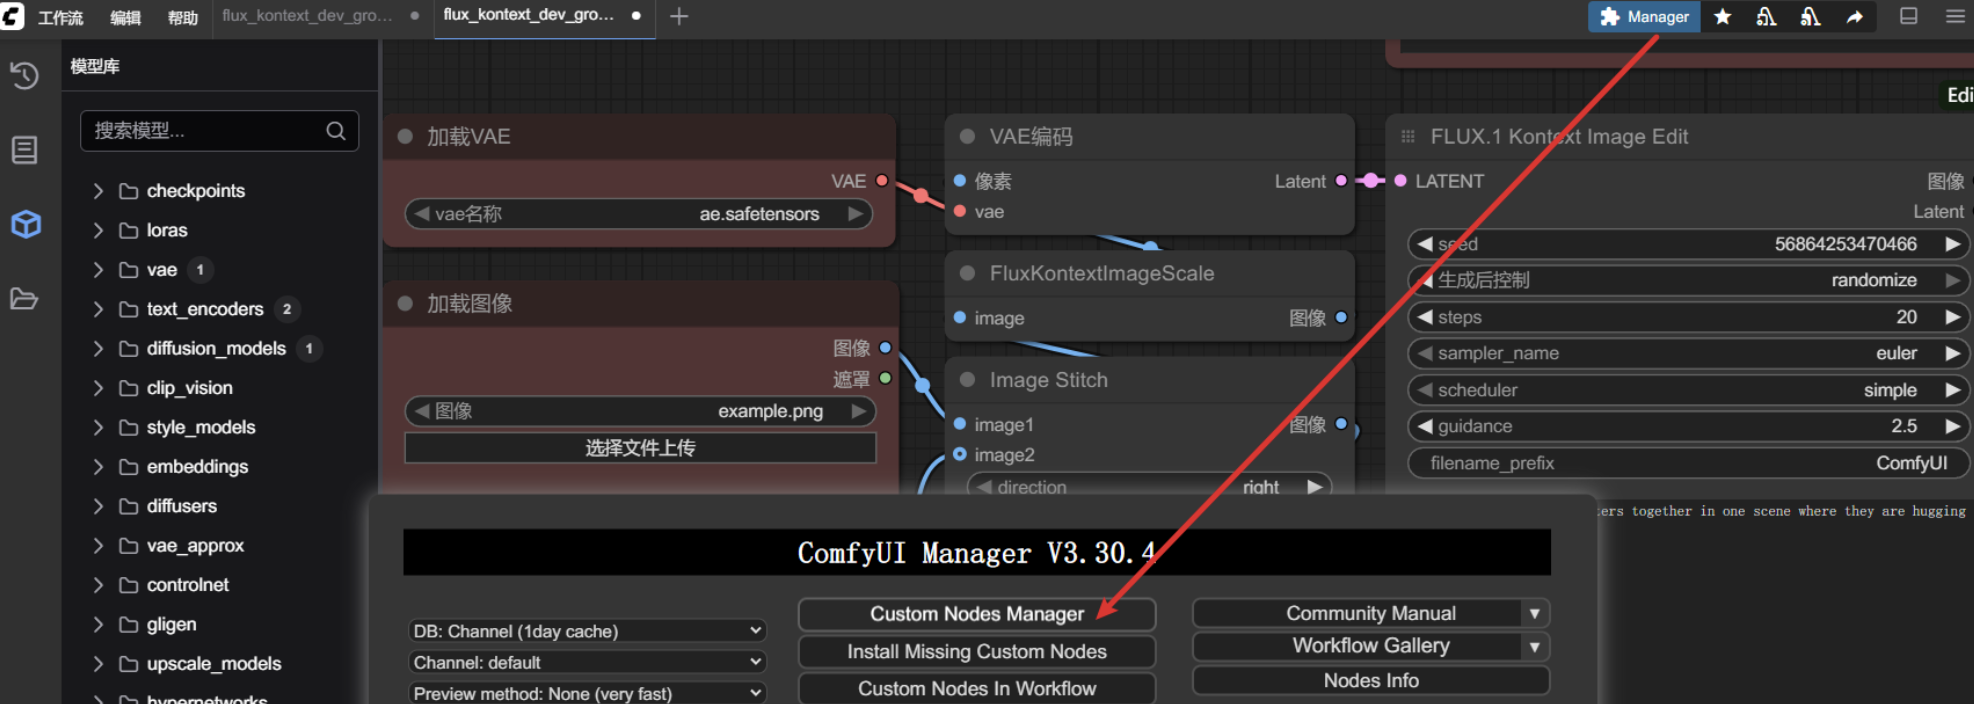Image resolution: width=1974 pixels, height=704 pixels.
Task: Open the node library sidebar icon
Action: click(24, 150)
